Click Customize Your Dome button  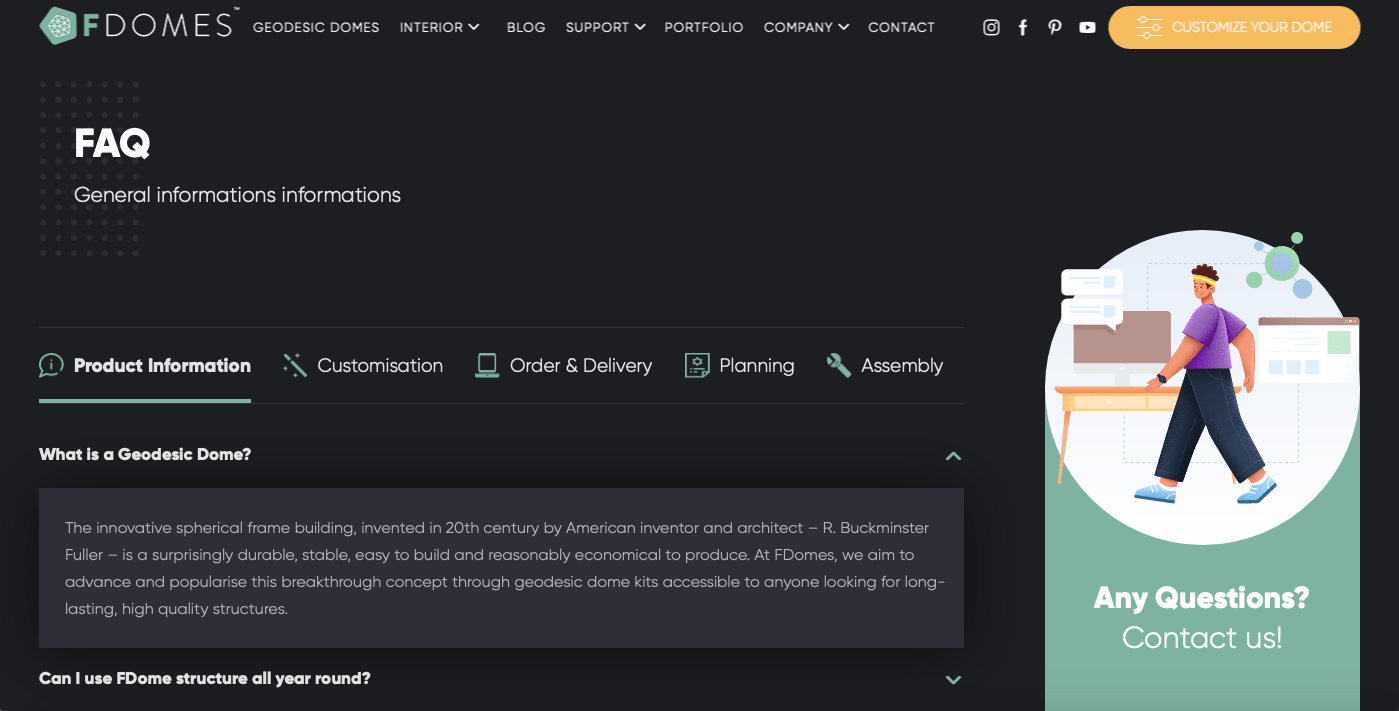pyautogui.click(x=1234, y=28)
